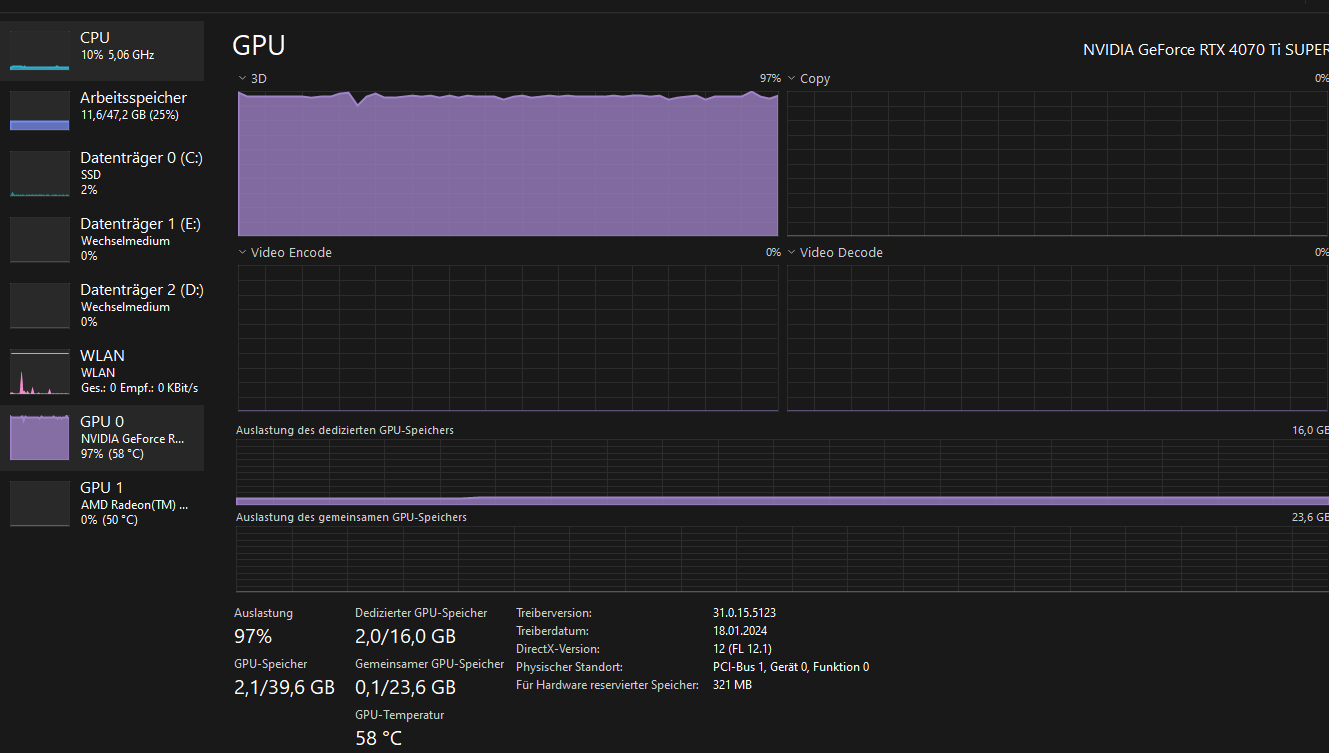Click the Arbeitsspeicher mini graph thumbnail
The image size is (1329, 753).
click(40, 111)
